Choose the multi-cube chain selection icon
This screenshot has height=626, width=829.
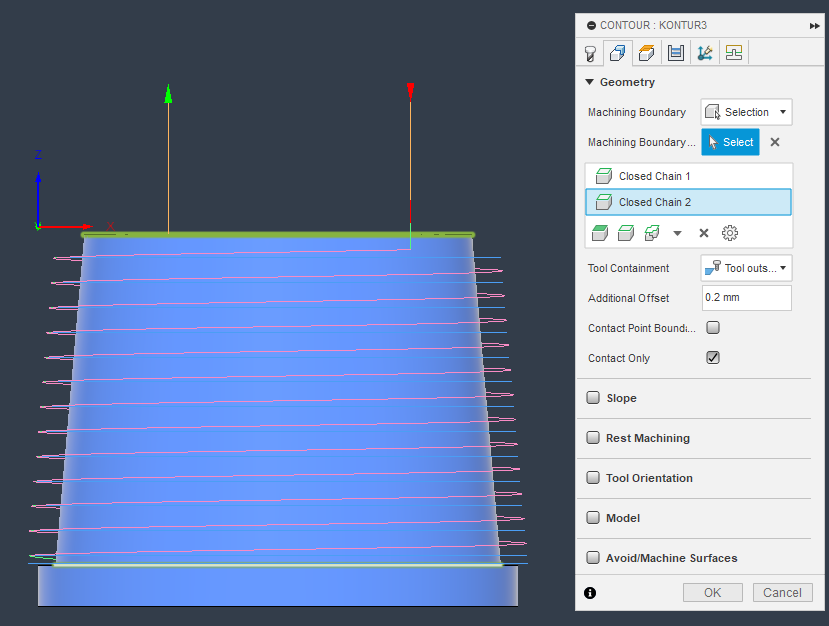(652, 233)
